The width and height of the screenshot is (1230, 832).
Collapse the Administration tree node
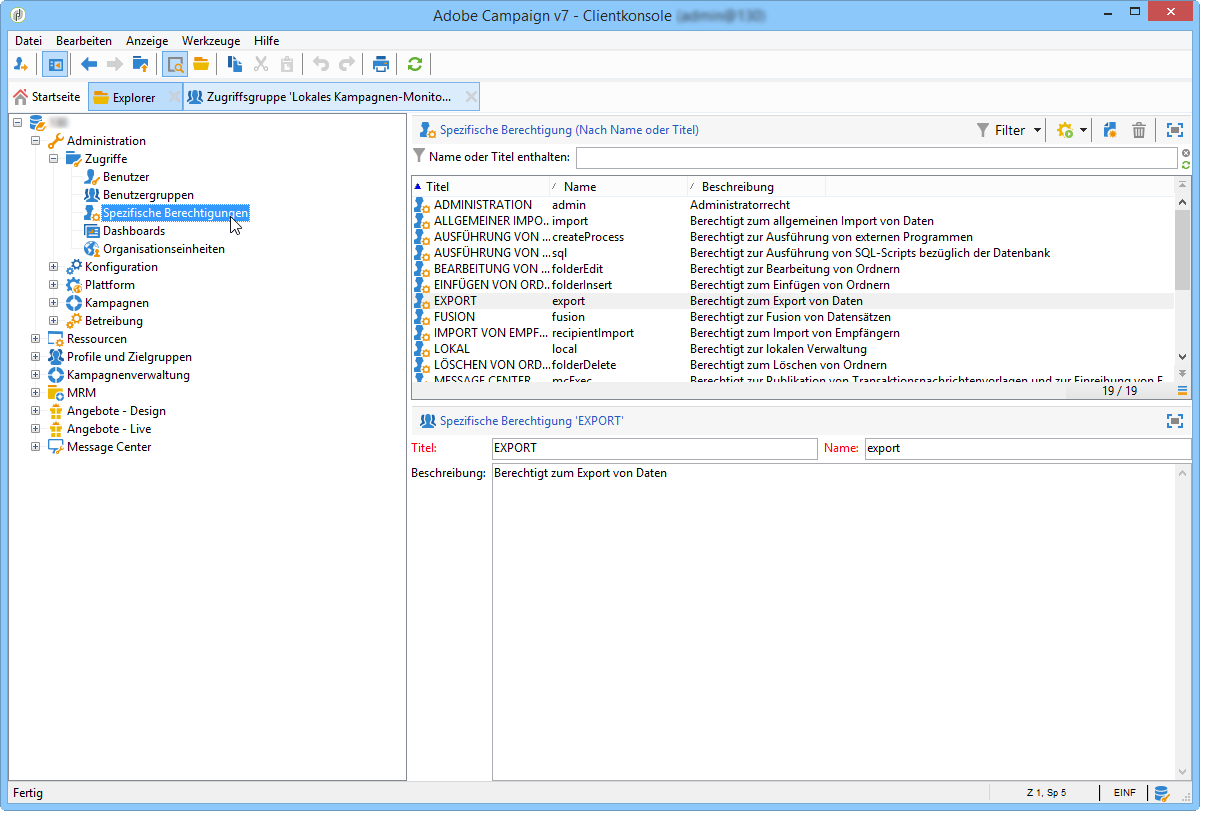tap(36, 141)
